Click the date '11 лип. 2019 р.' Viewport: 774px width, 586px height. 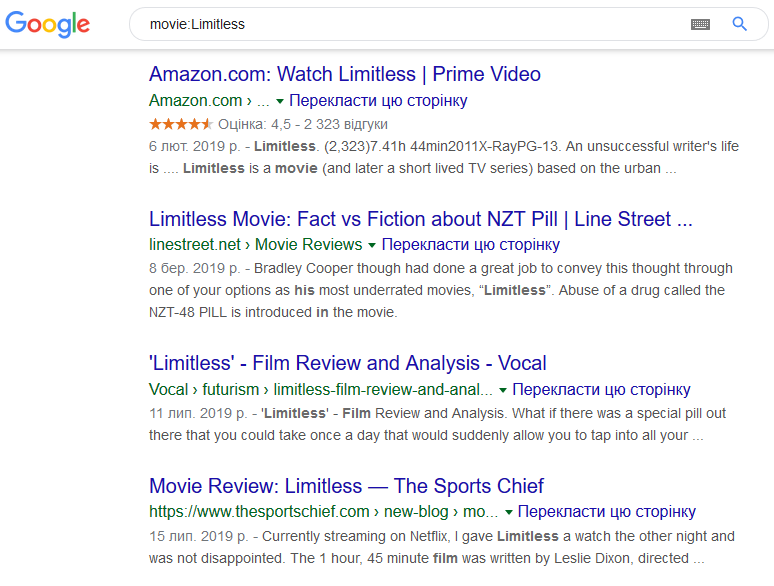pos(197,413)
